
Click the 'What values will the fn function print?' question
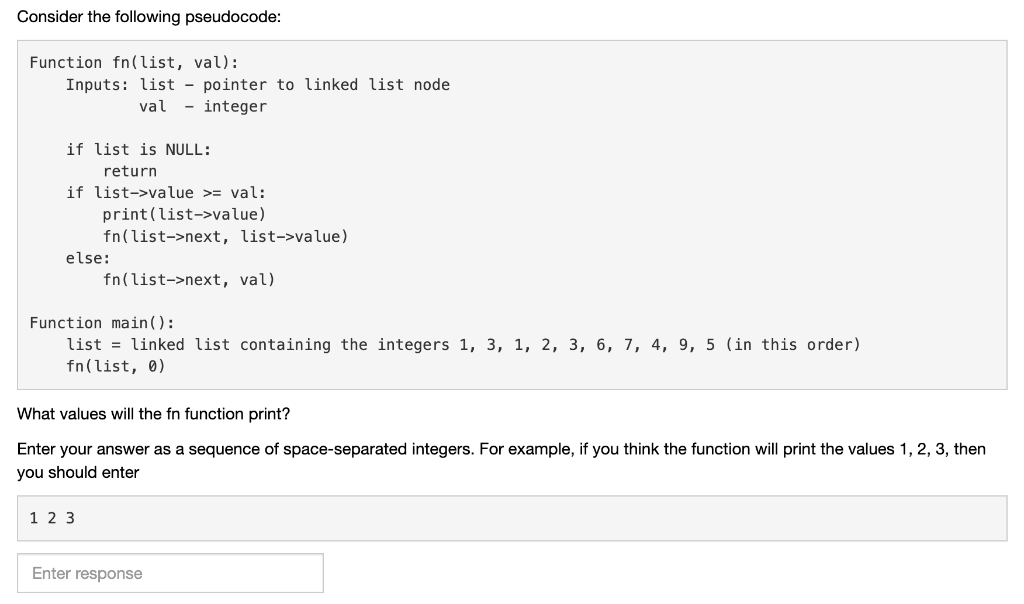click(x=153, y=414)
